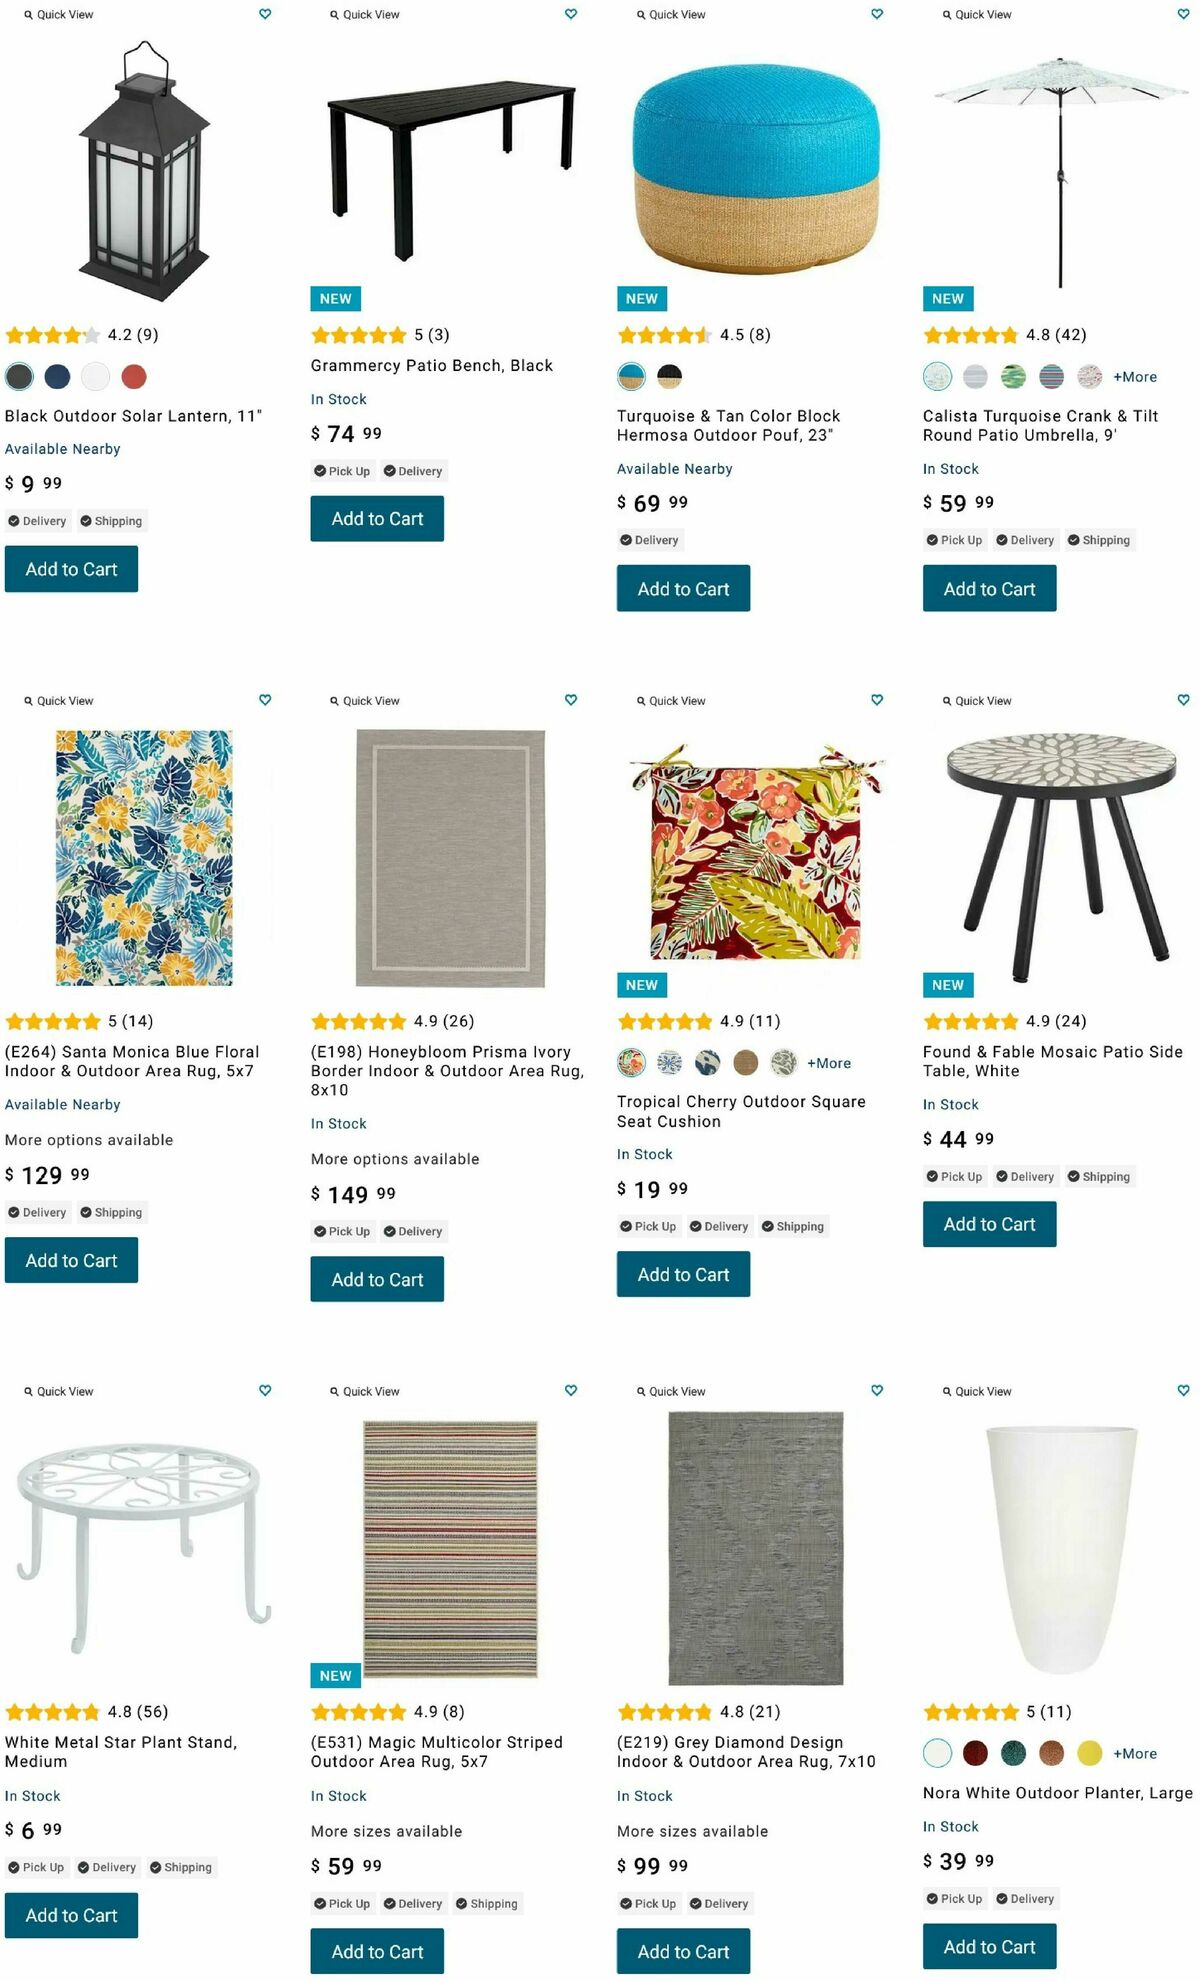Screen dimensions: 1200x1981
Task: Add Grammercy Patio Bench to cart
Action: (377, 519)
